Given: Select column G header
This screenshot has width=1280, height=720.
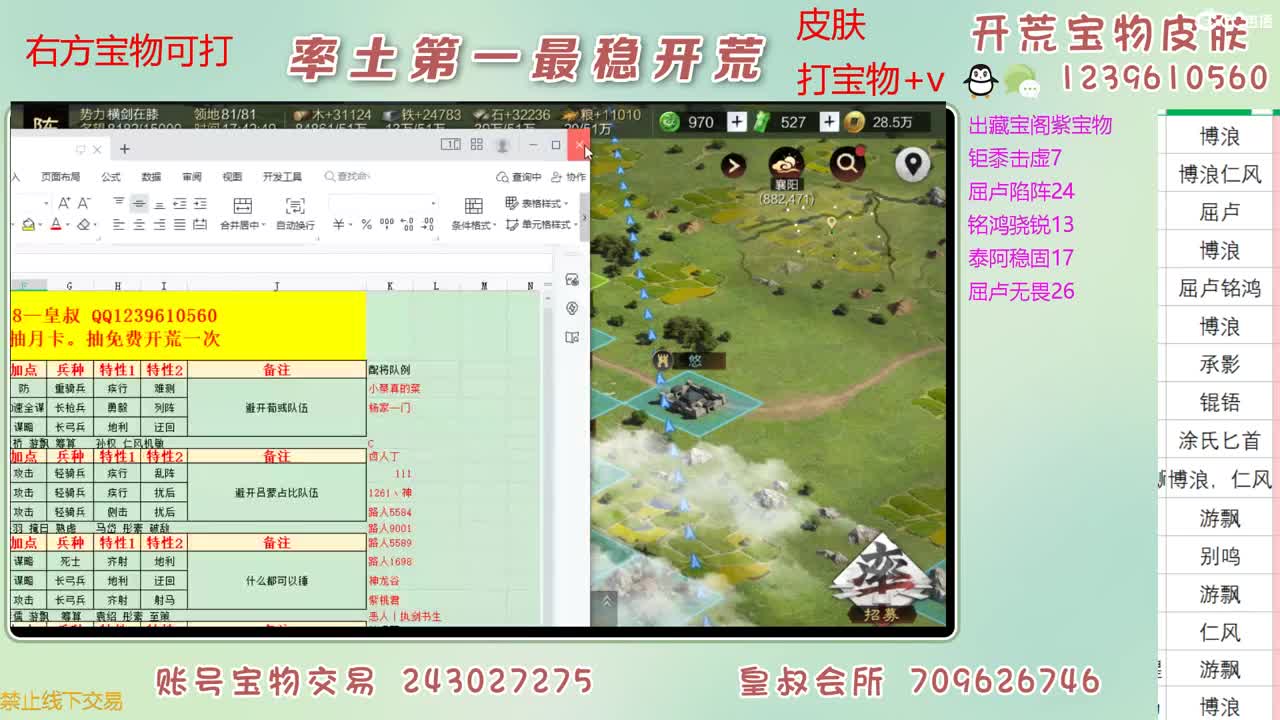Looking at the screenshot, I should (69, 286).
